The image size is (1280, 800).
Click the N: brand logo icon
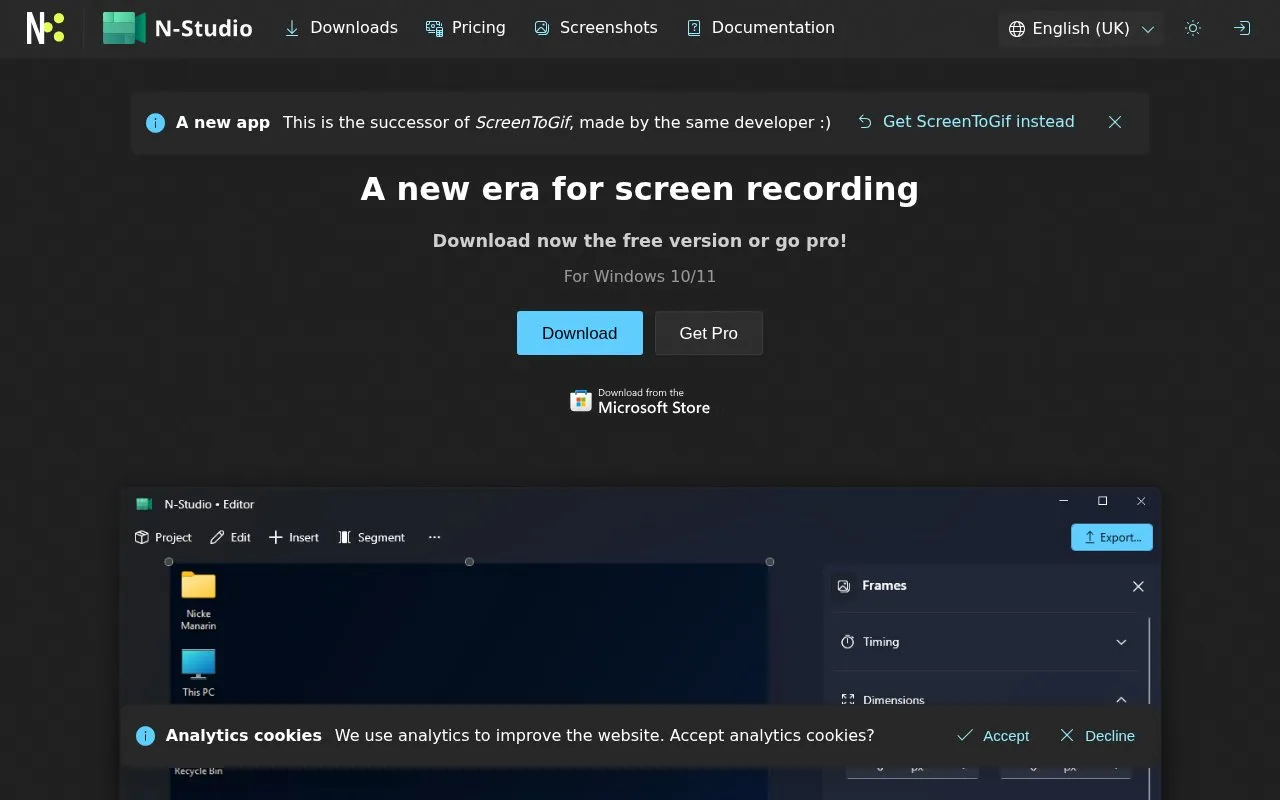45,28
